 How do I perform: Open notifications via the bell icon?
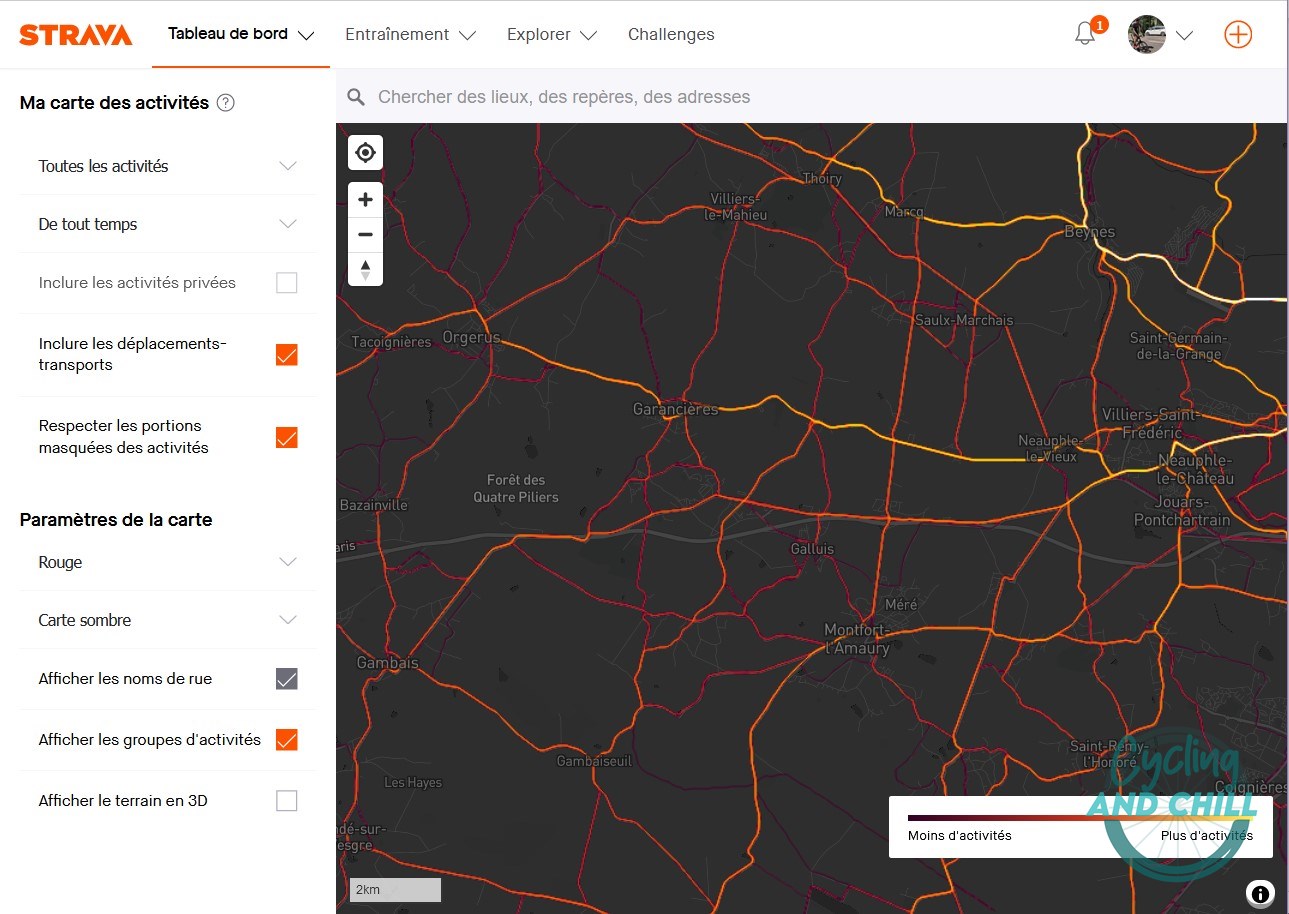(1084, 34)
